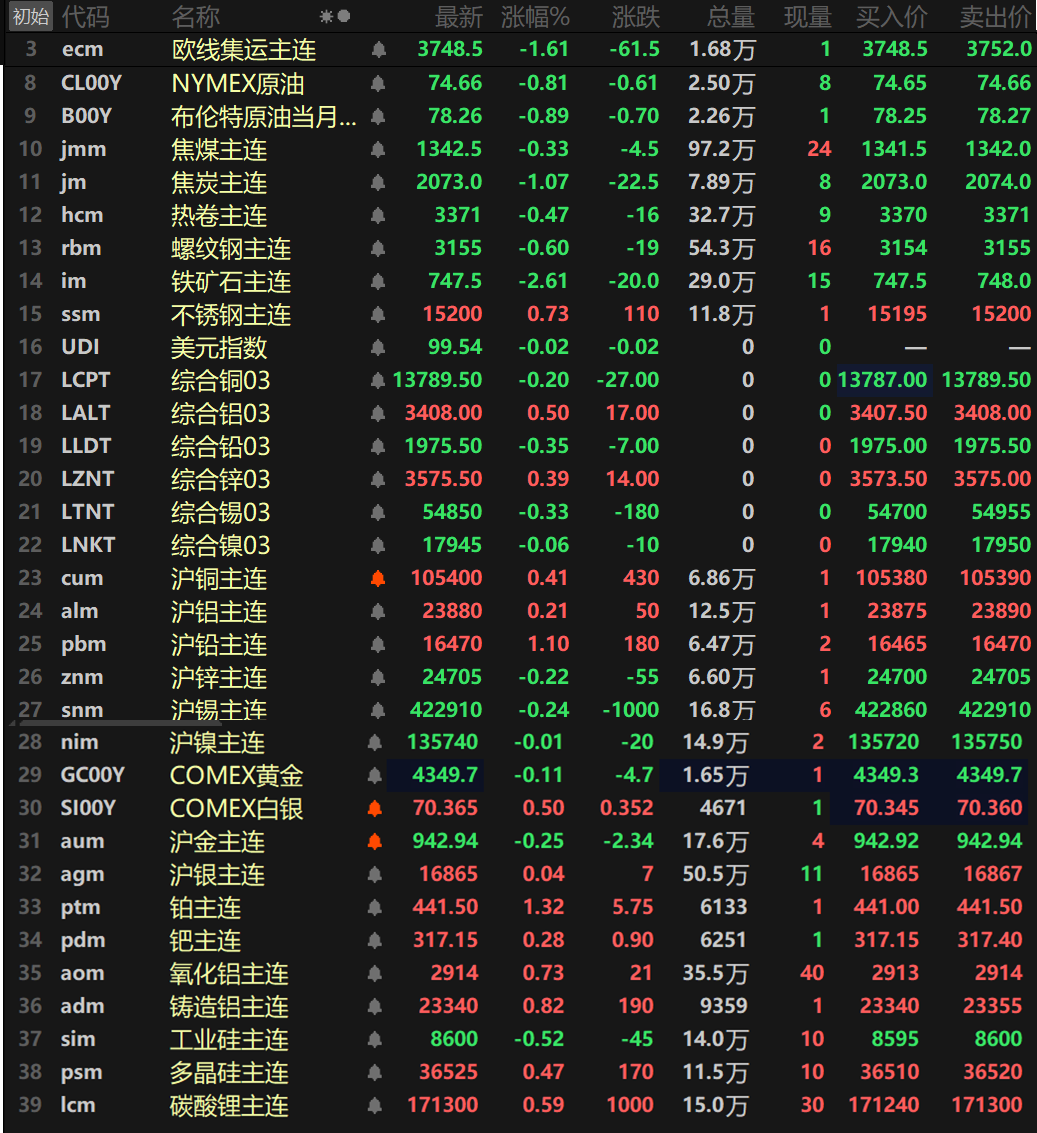Click bell icon in 碳酸锂主连 row
The height and width of the screenshot is (1133, 1037).
click(374, 1106)
